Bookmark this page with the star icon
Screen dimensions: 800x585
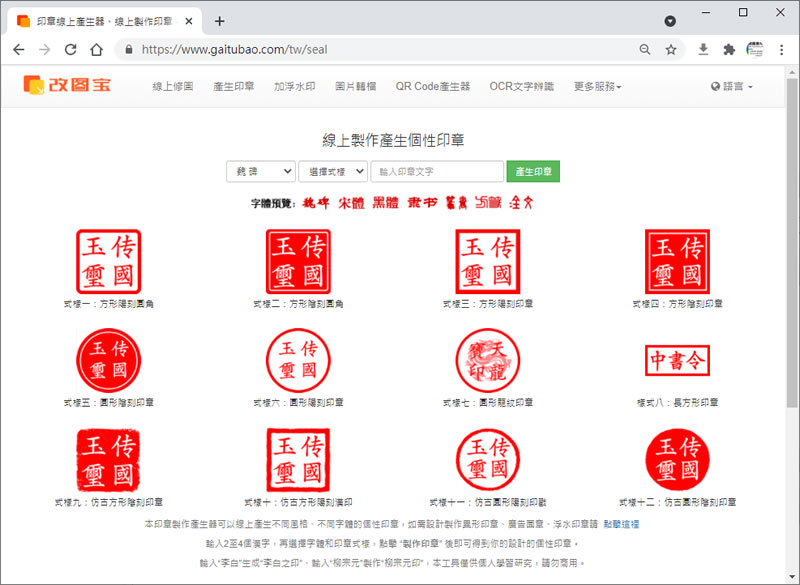[671, 49]
